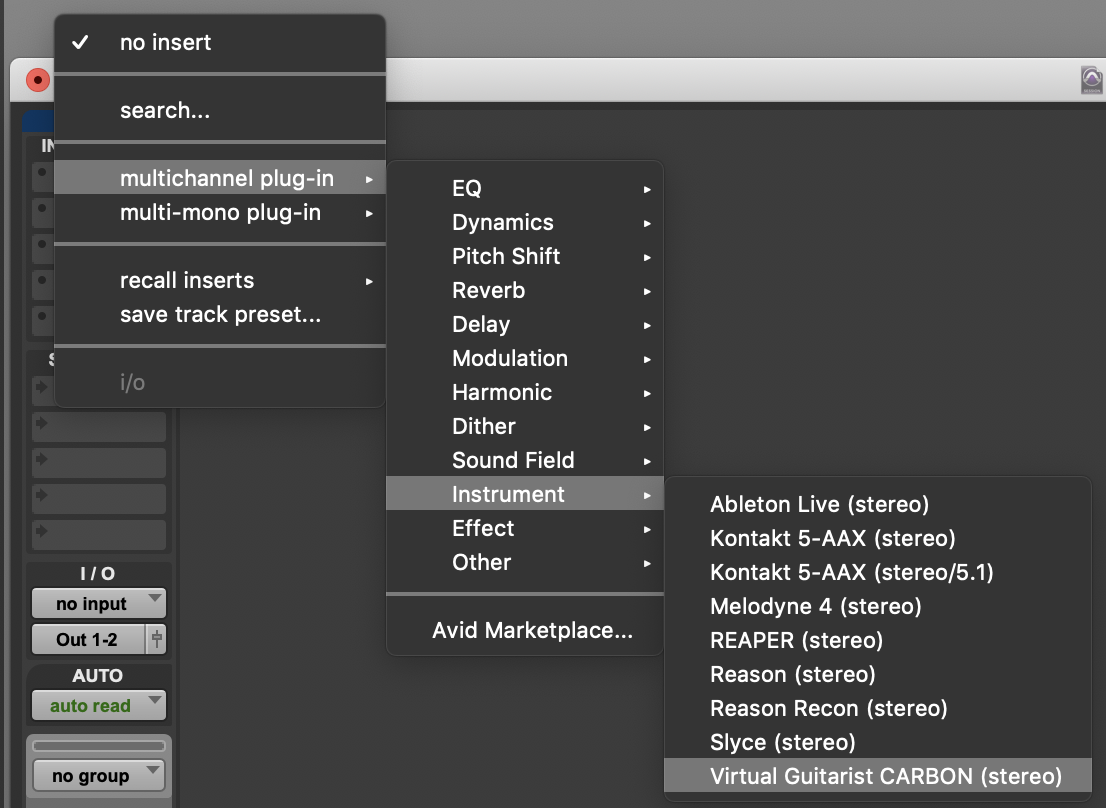Open the Delay plug-in category
Screen dimensions: 1106x808
525,324
